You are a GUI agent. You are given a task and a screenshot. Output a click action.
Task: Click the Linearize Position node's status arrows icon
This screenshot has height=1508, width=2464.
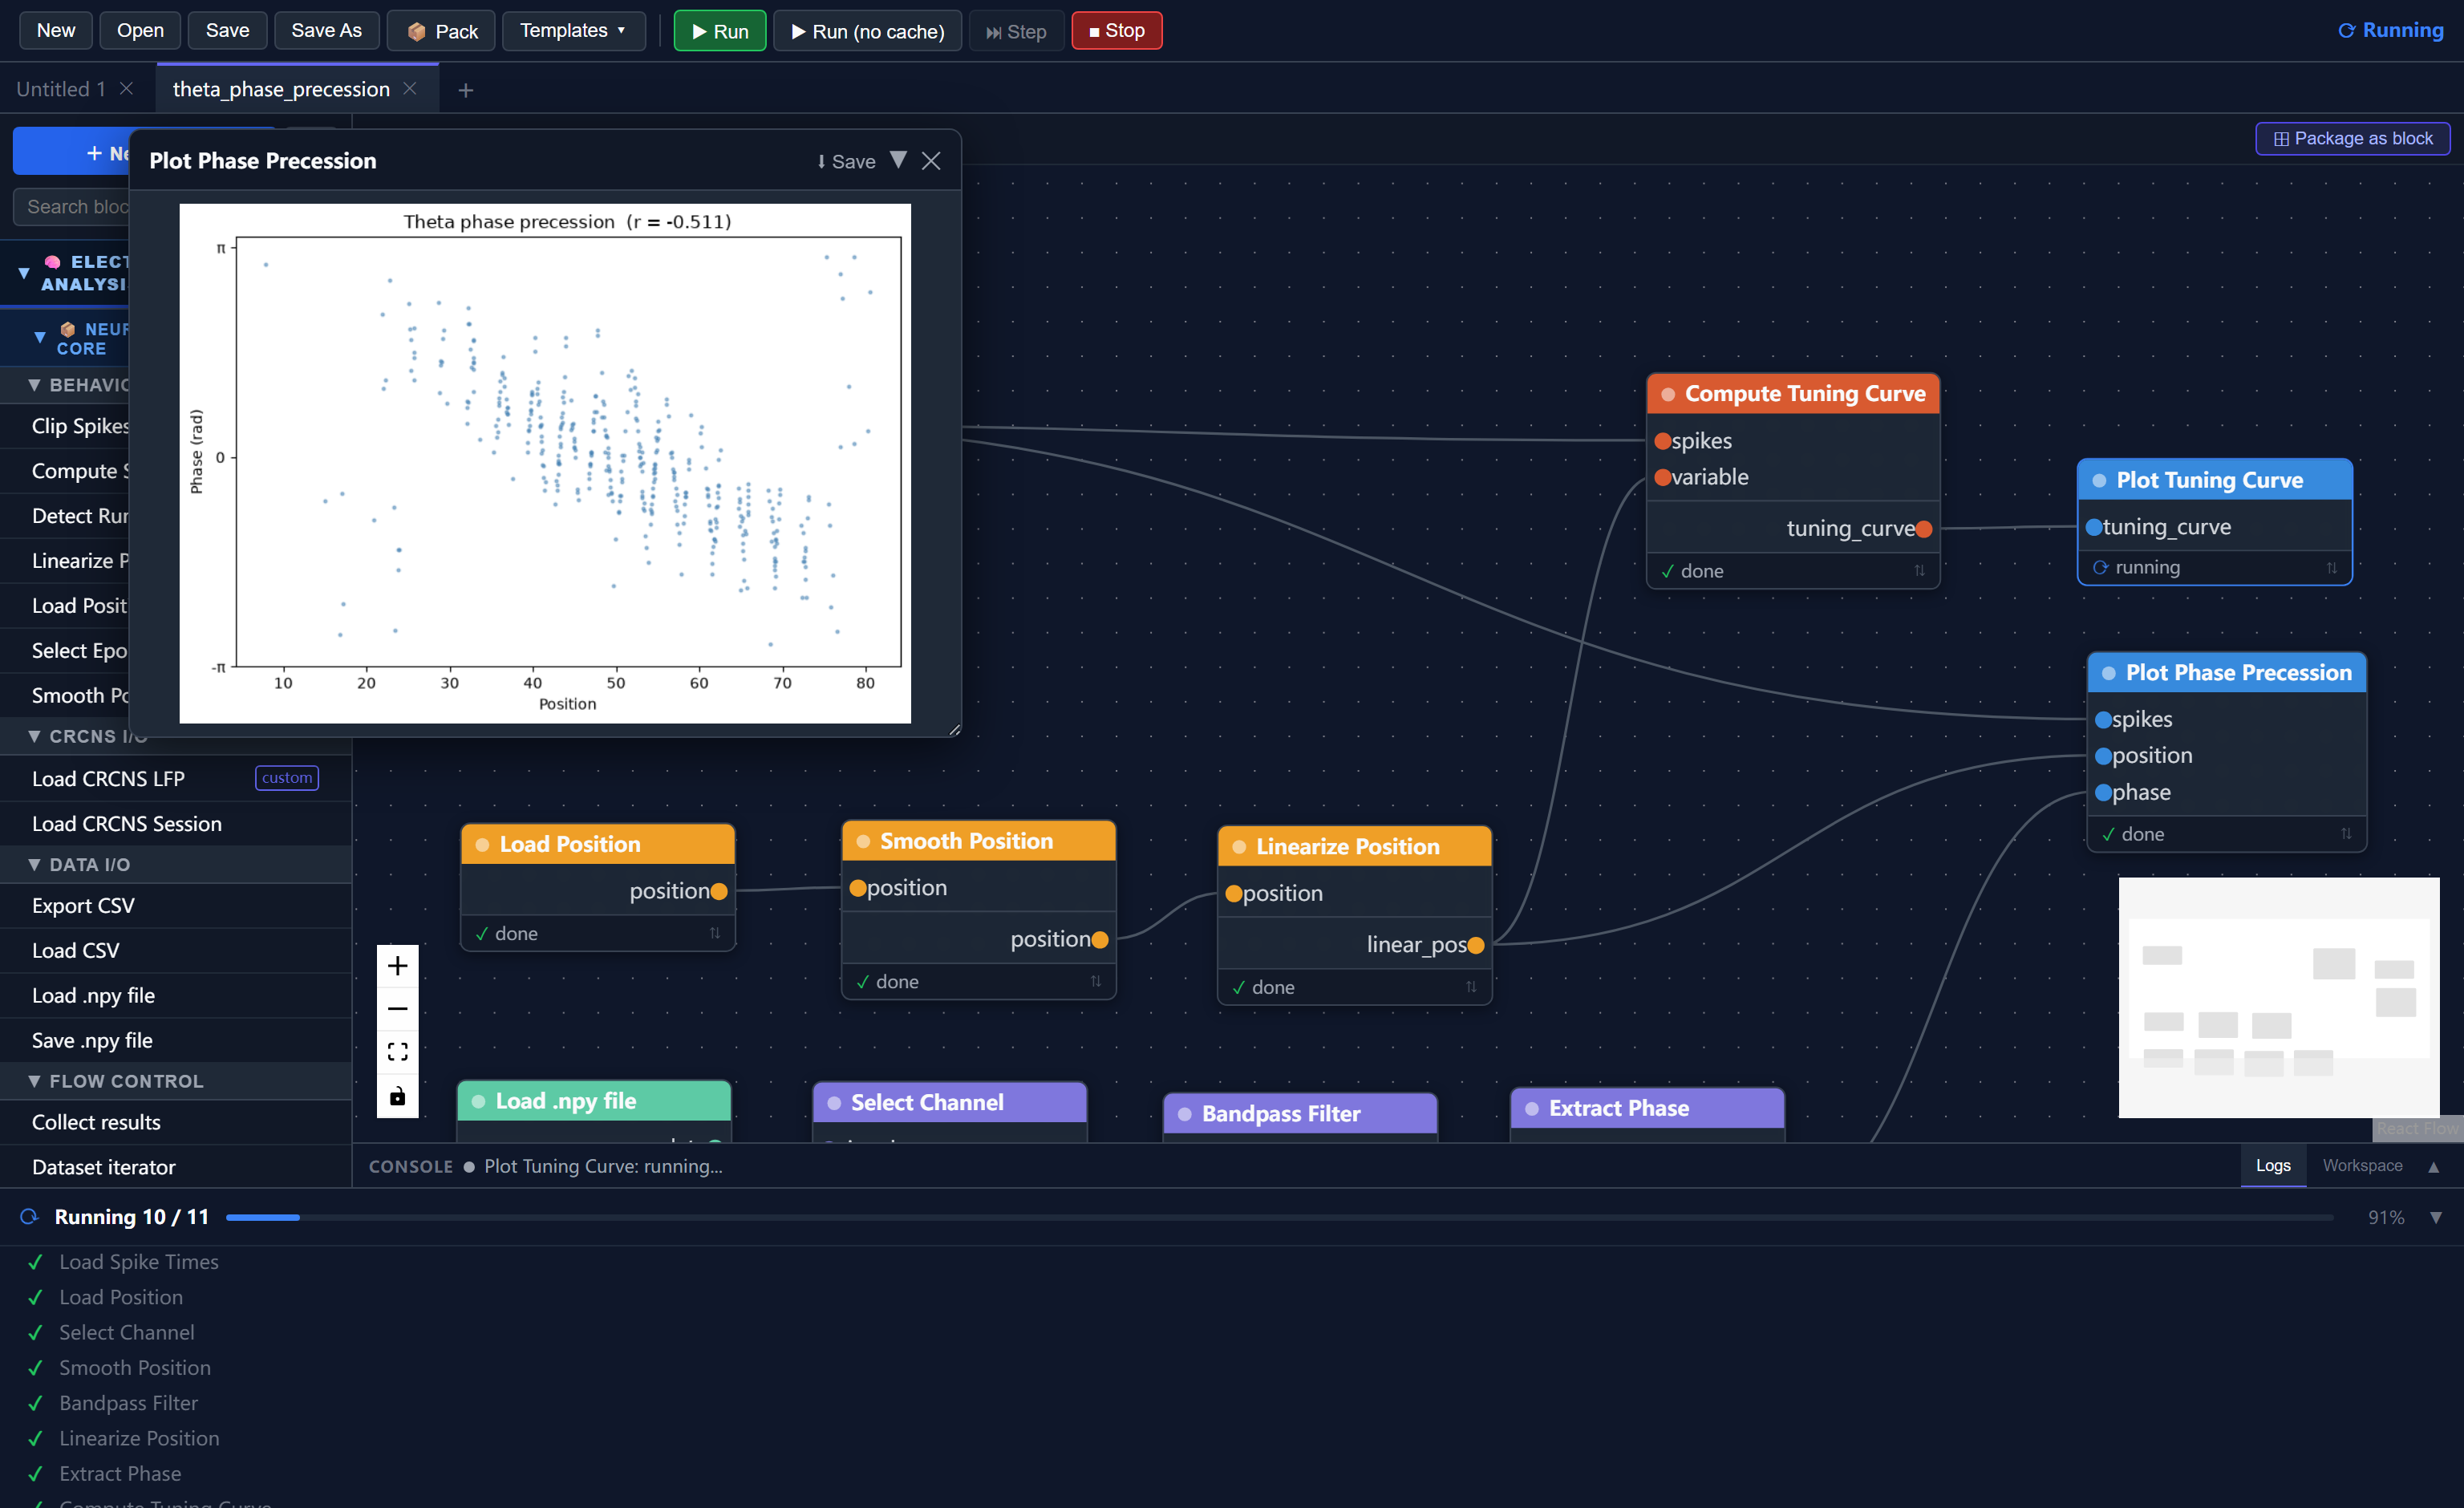(1471, 986)
